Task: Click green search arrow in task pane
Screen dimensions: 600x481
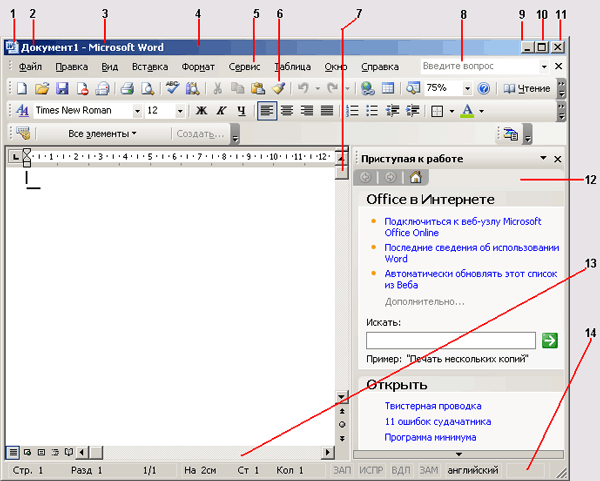Action: 550,340
